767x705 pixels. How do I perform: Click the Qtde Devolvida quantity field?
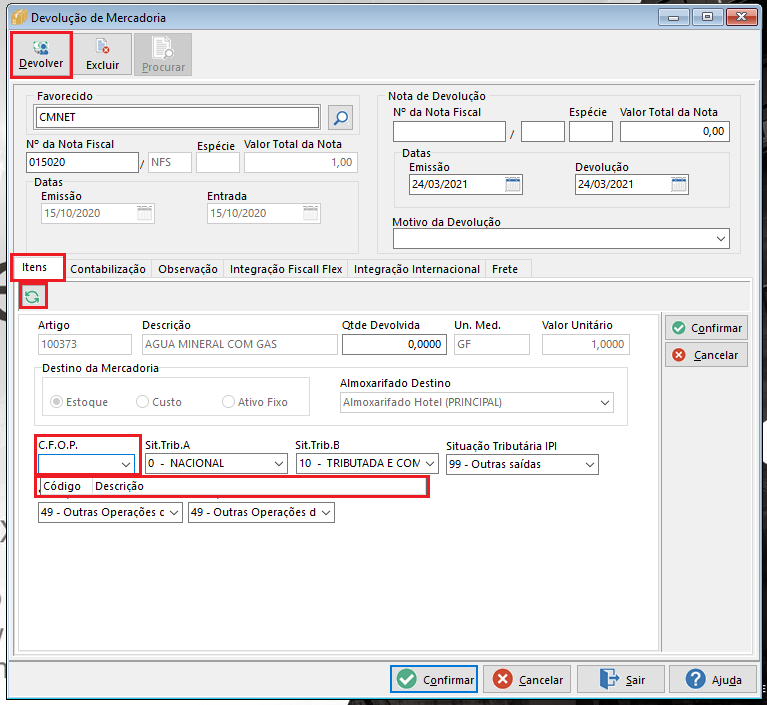394,344
